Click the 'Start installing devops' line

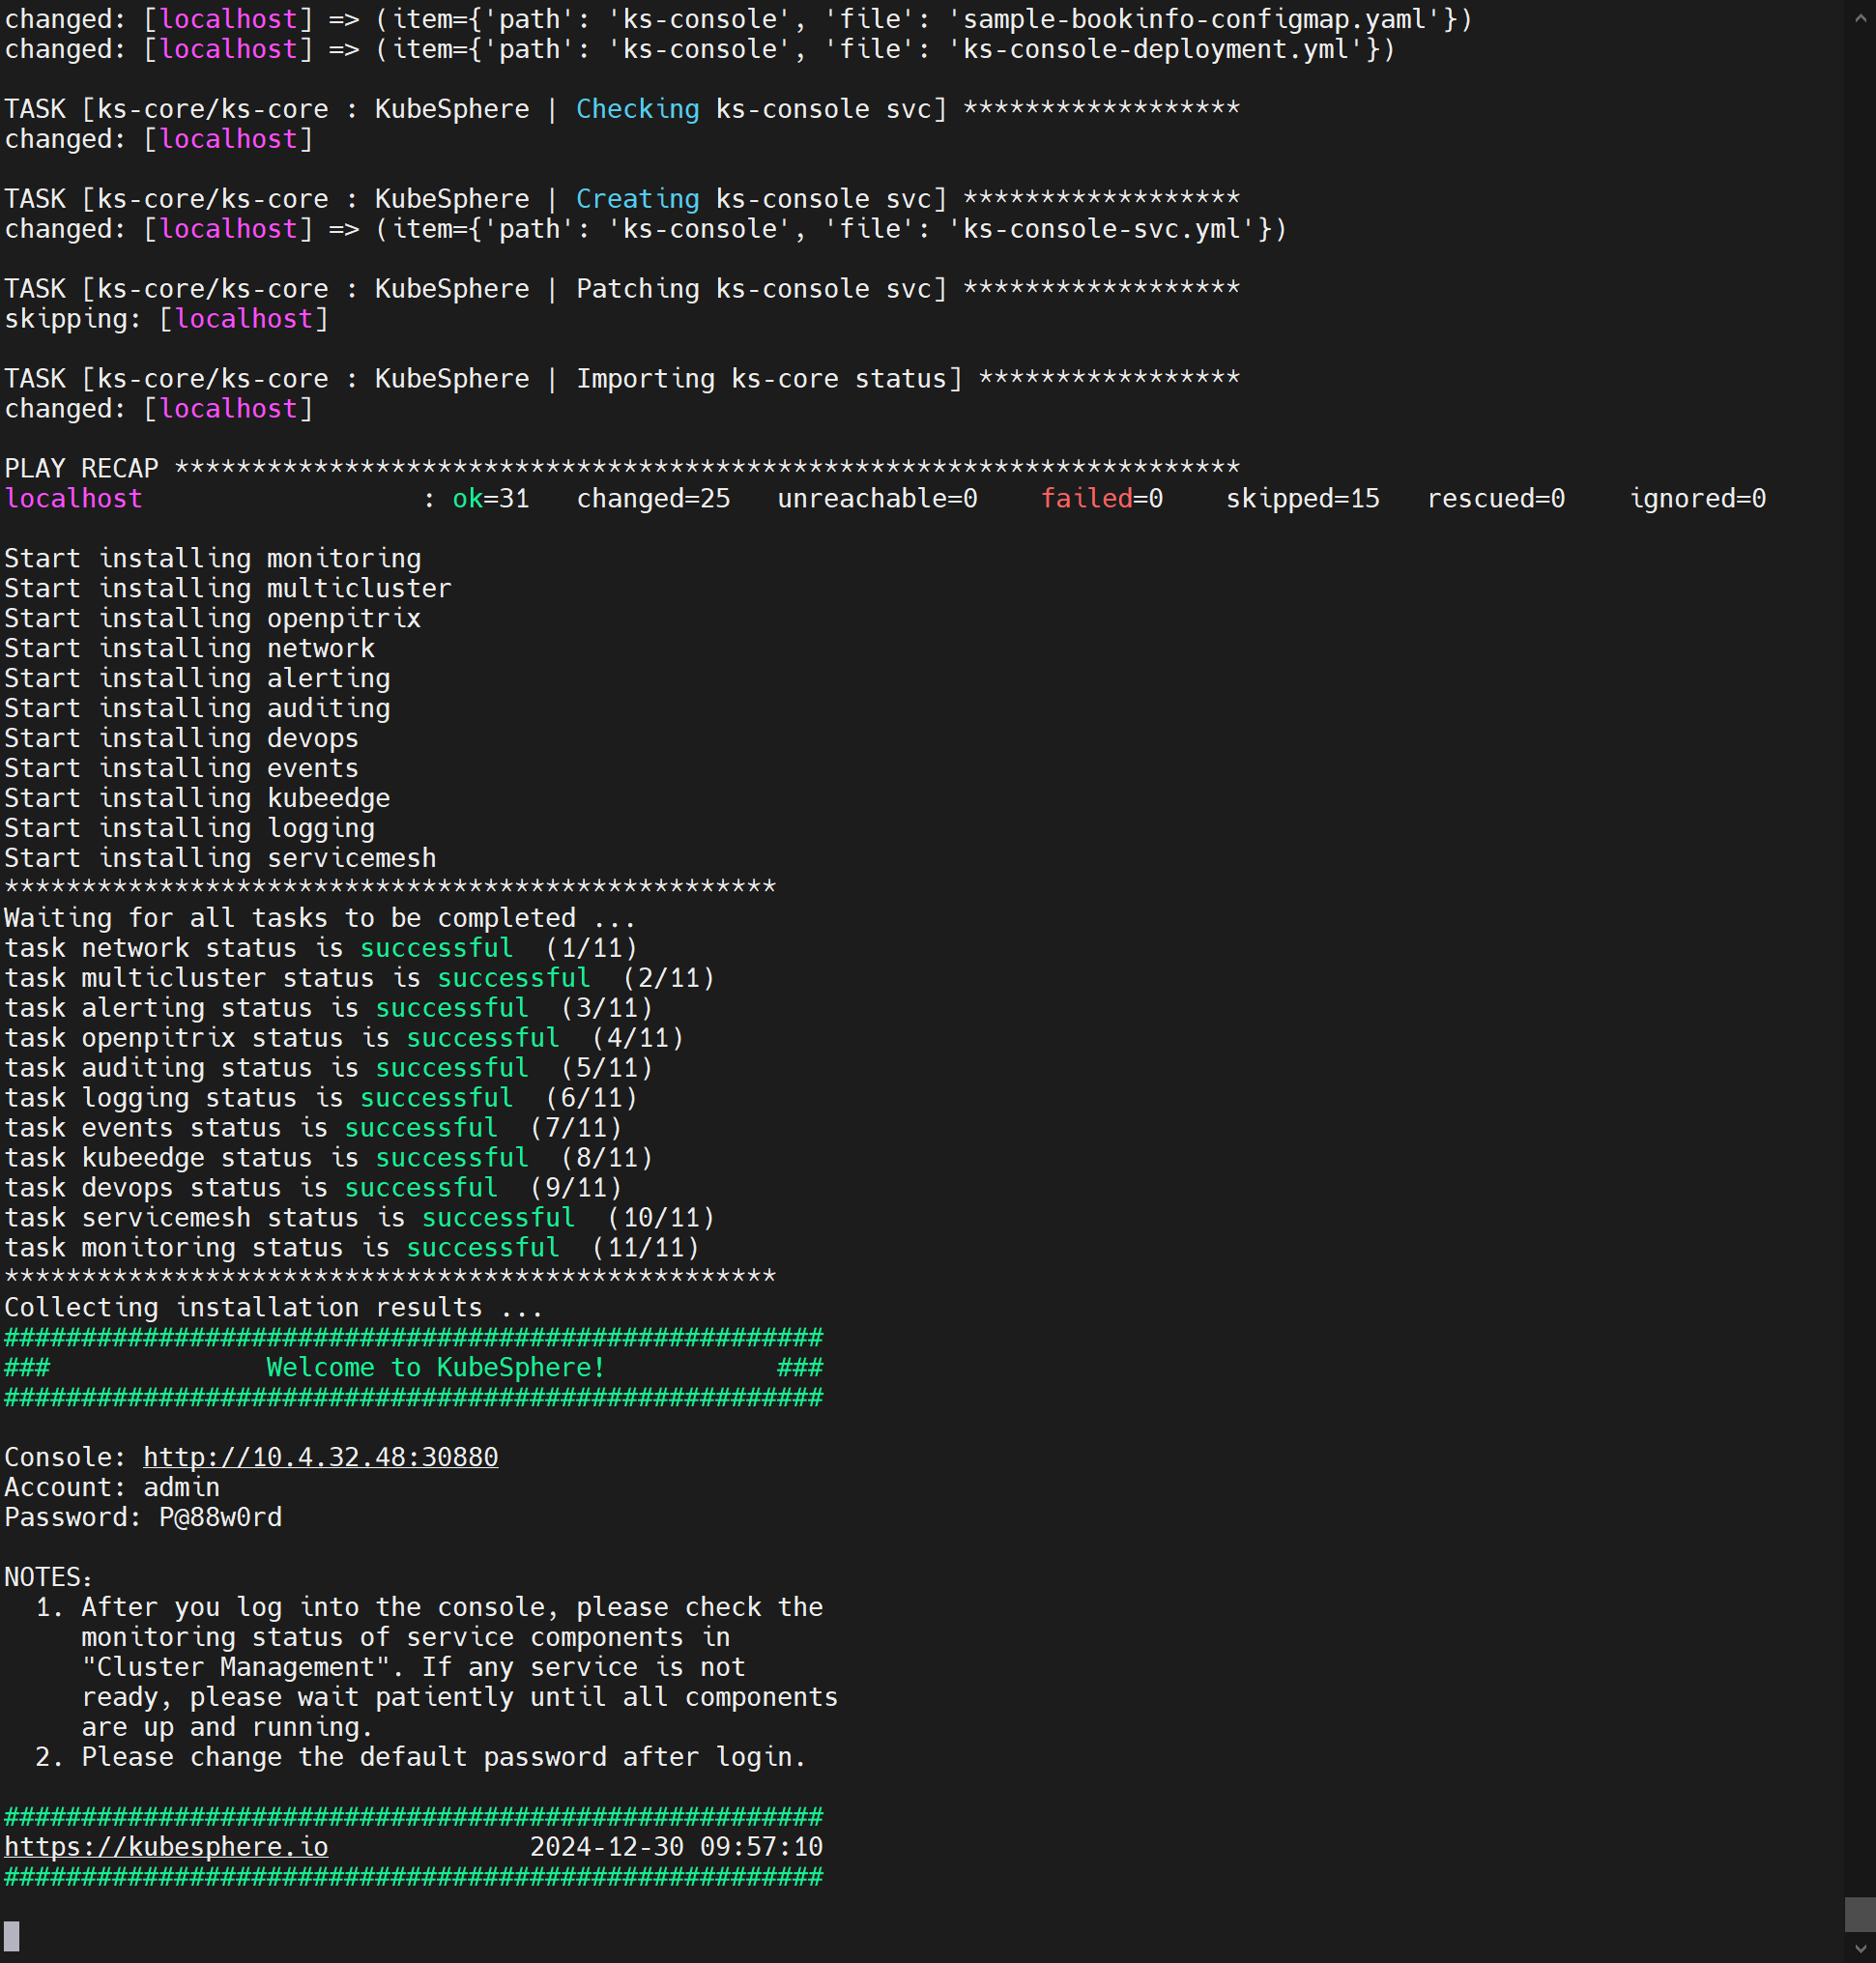[x=182, y=738]
